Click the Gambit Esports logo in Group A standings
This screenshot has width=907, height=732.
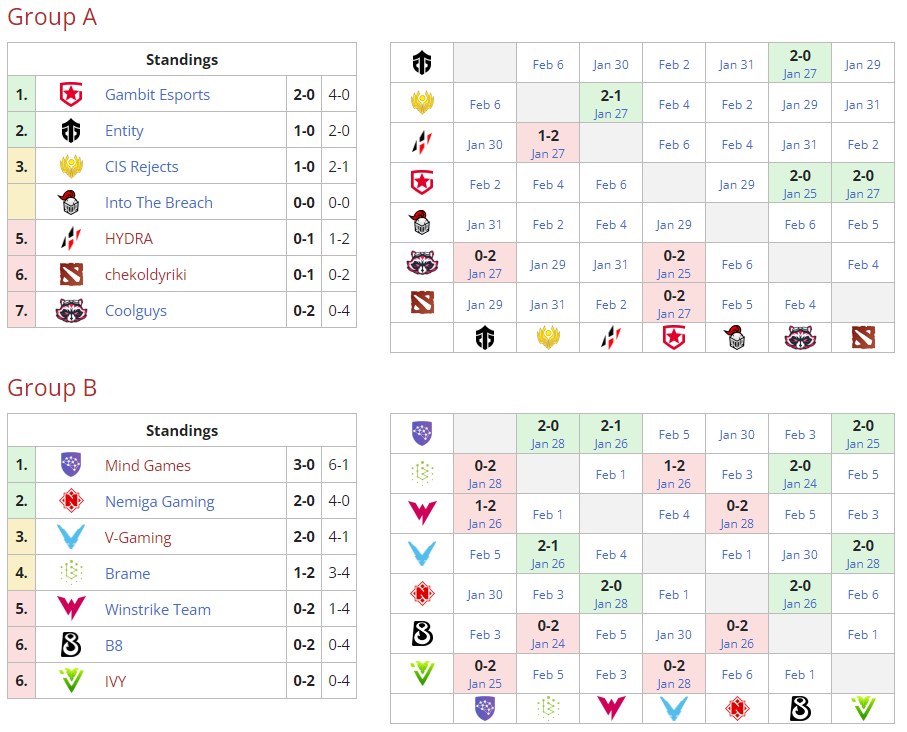pos(71,95)
